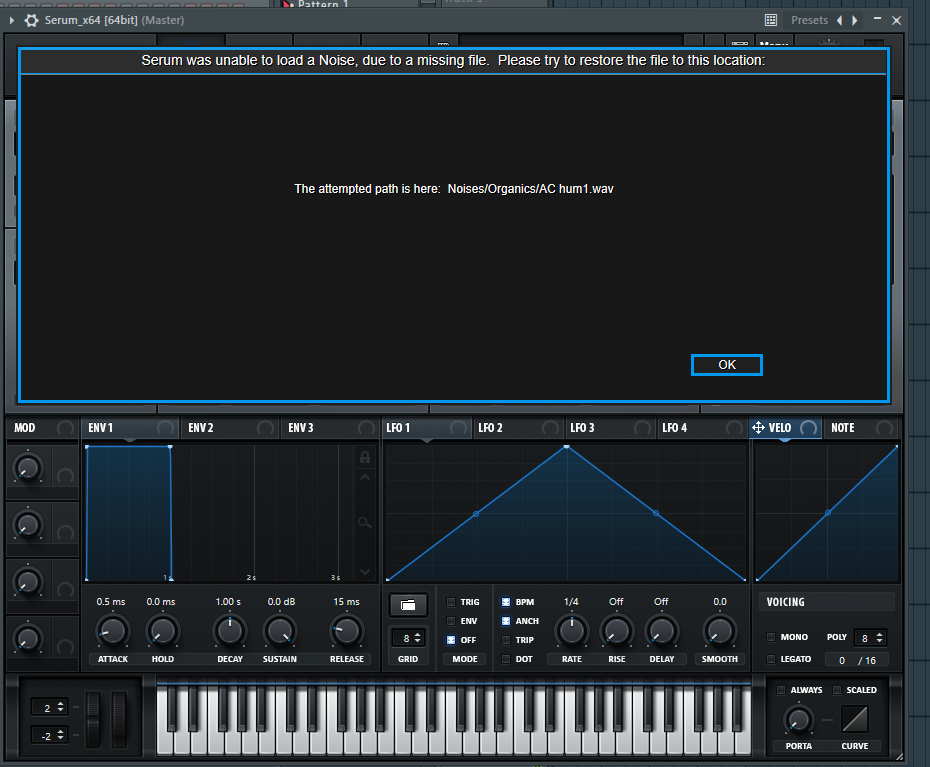Viewport: 930px width, 767px height.
Task: Click the third MOD macro knob
Action: tap(27, 583)
